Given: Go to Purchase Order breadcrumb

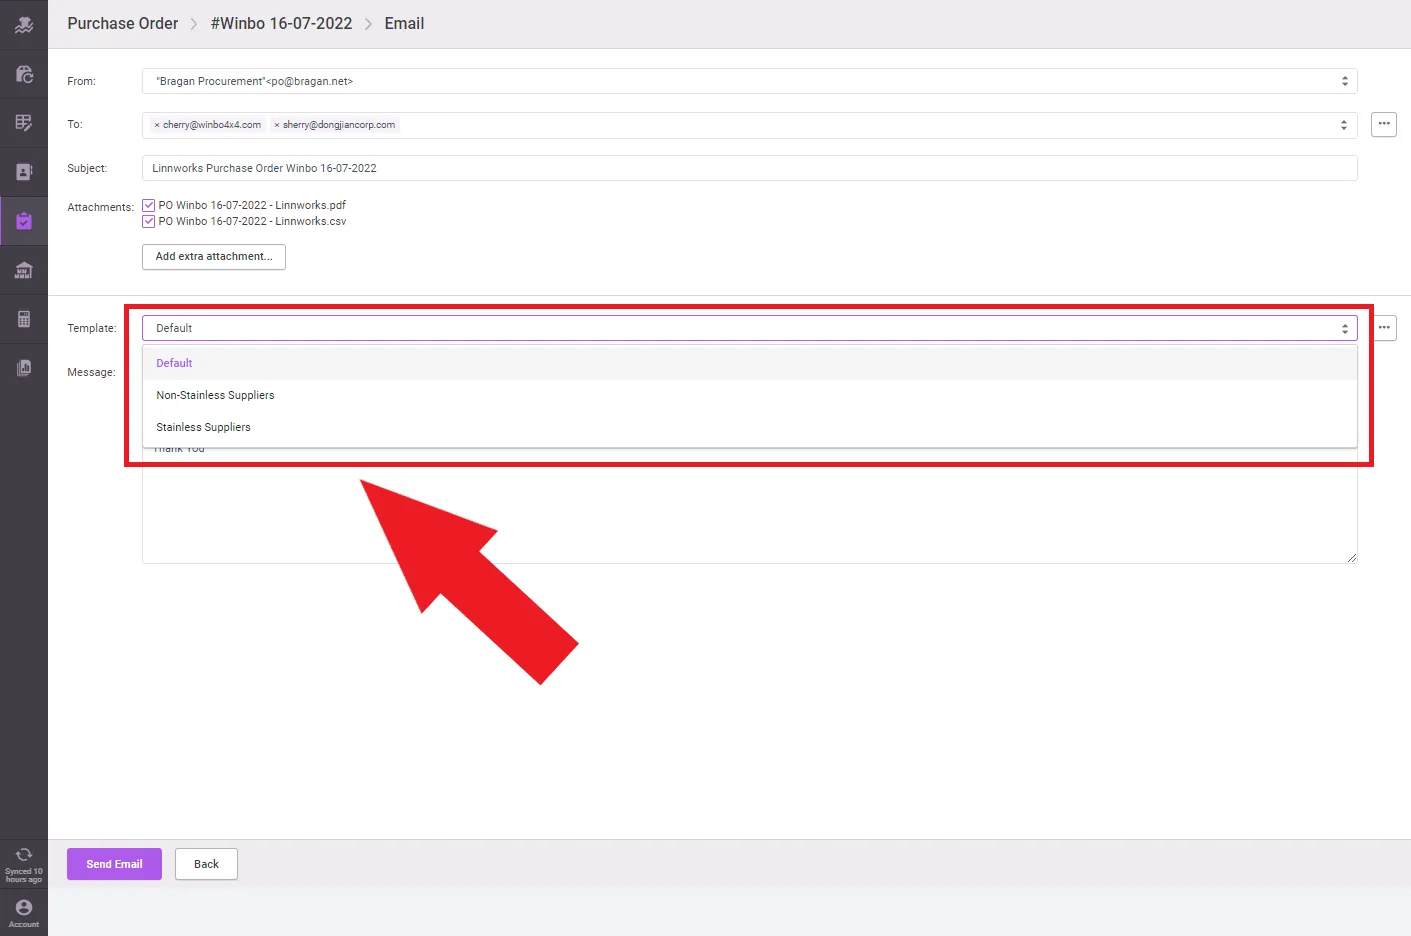Looking at the screenshot, I should pos(123,23).
